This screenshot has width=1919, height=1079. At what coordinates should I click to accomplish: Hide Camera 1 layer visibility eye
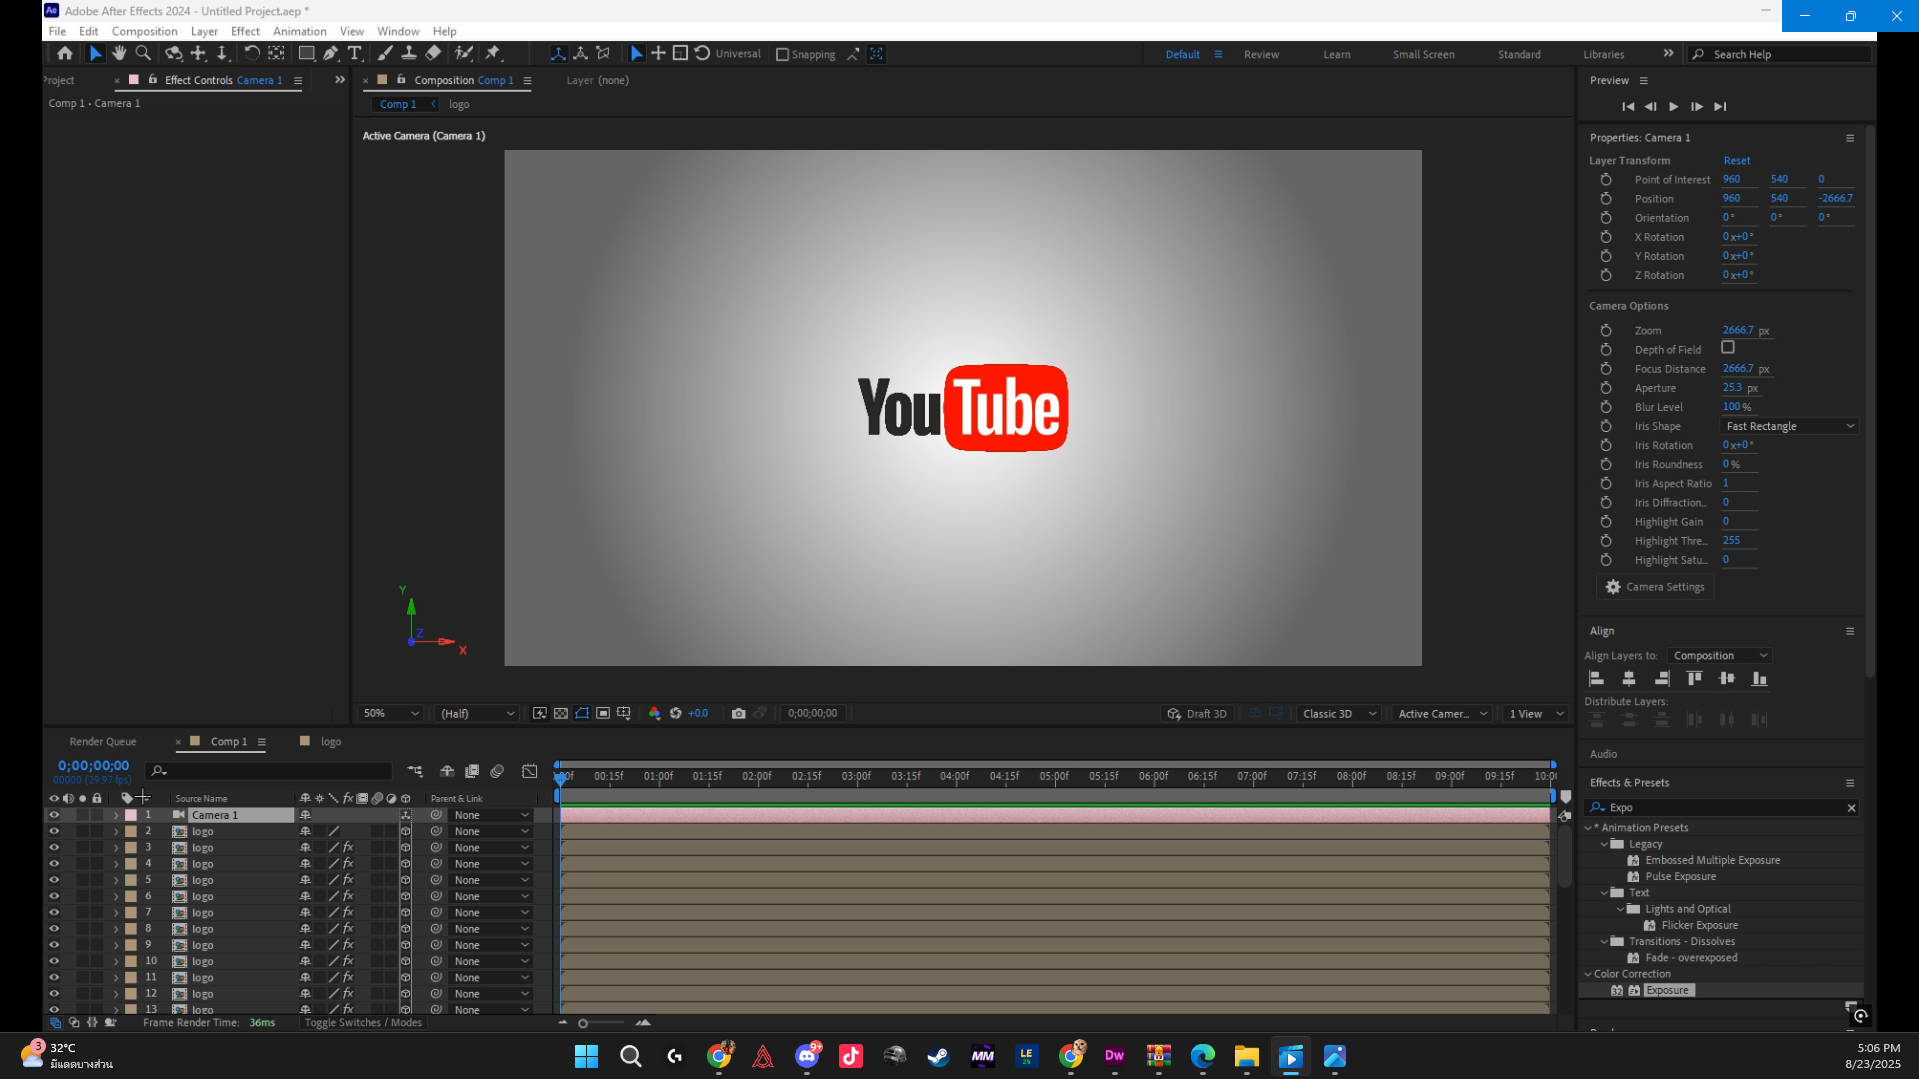(x=54, y=815)
